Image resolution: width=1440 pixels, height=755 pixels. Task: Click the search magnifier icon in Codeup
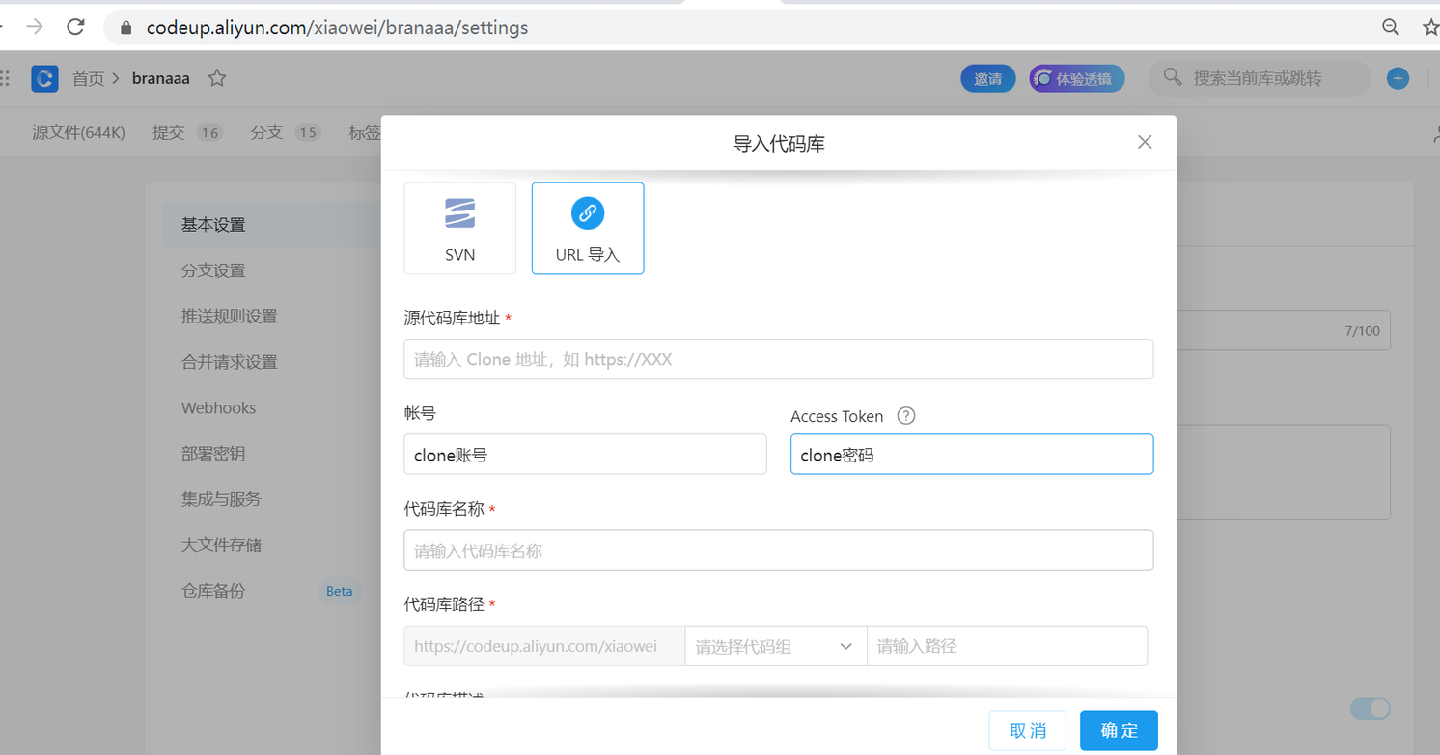click(1172, 77)
